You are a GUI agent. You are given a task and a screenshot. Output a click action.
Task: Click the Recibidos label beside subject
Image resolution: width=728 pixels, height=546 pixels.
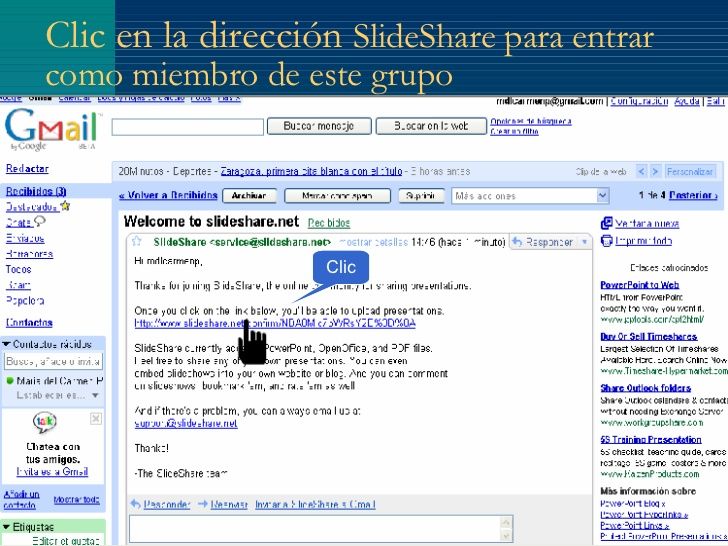[x=329, y=223]
